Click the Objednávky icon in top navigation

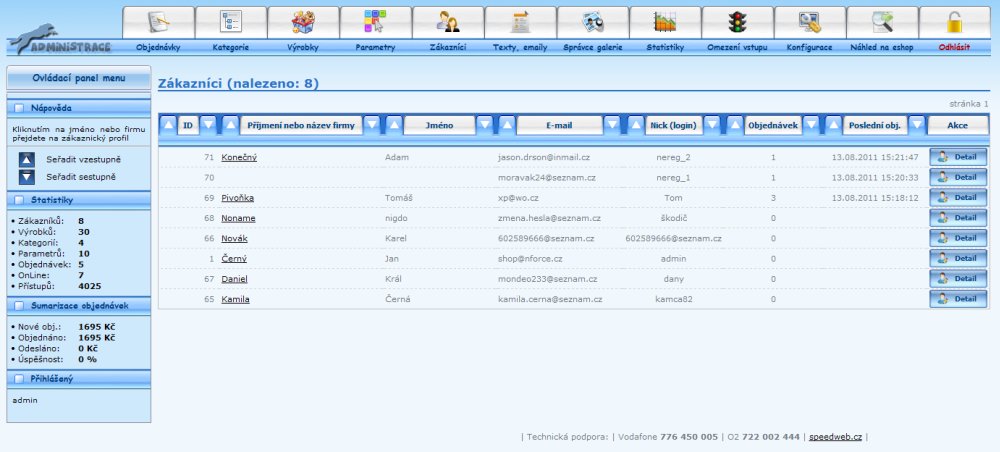point(158,23)
